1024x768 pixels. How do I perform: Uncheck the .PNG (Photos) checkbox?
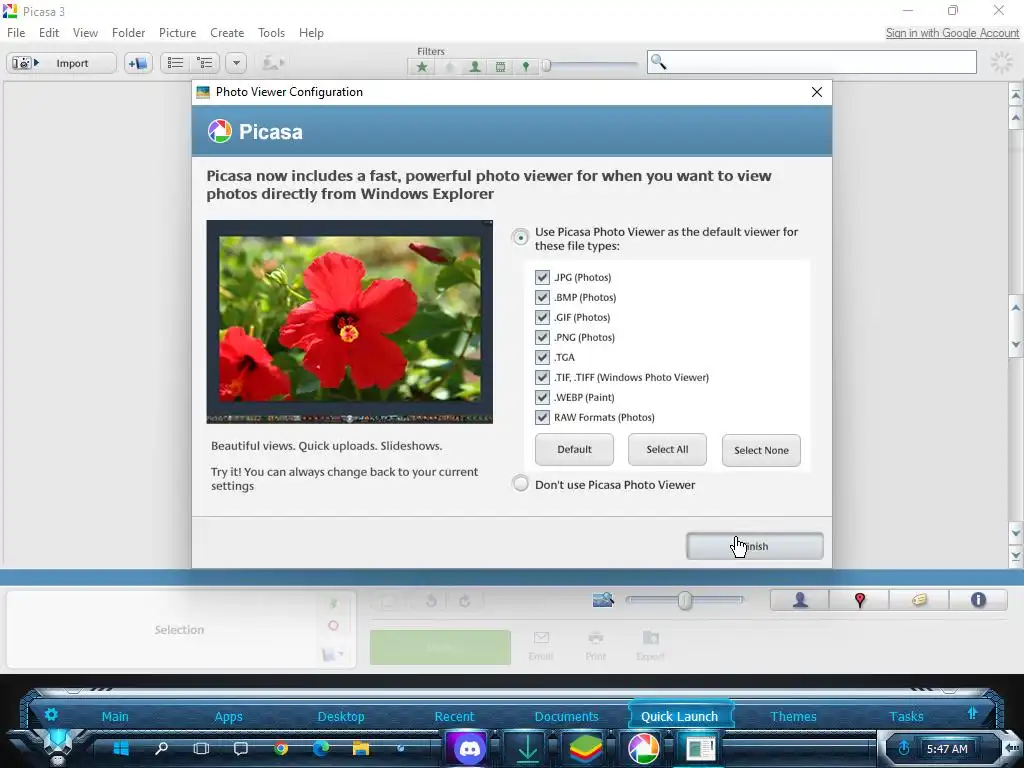[542, 337]
